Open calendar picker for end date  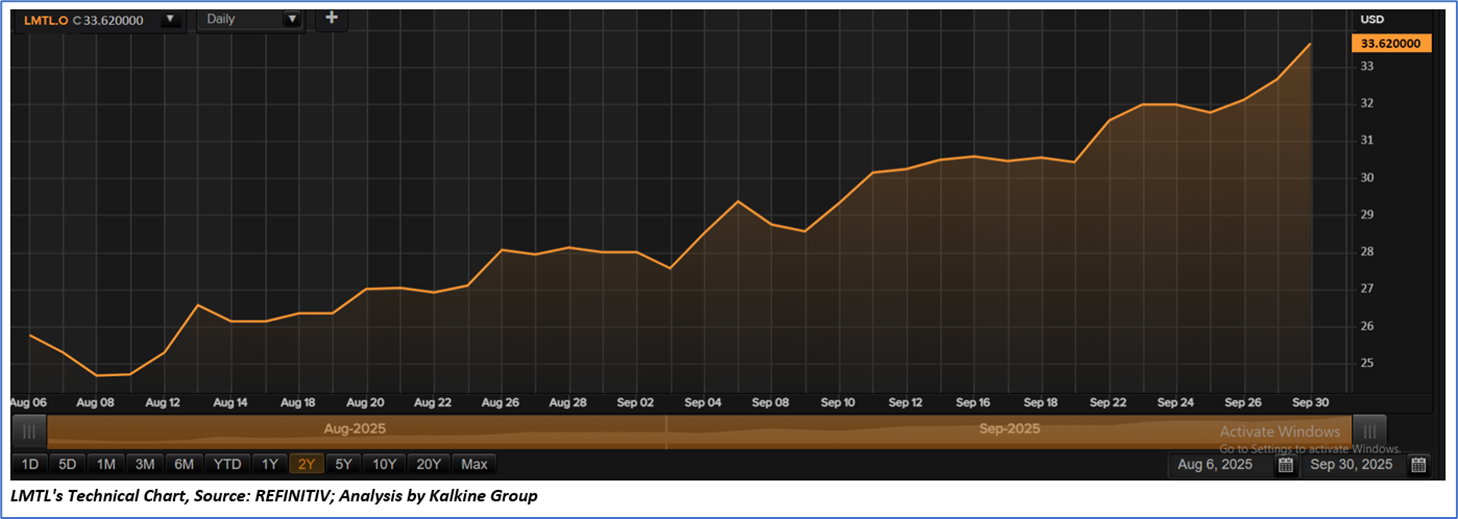tap(1418, 465)
